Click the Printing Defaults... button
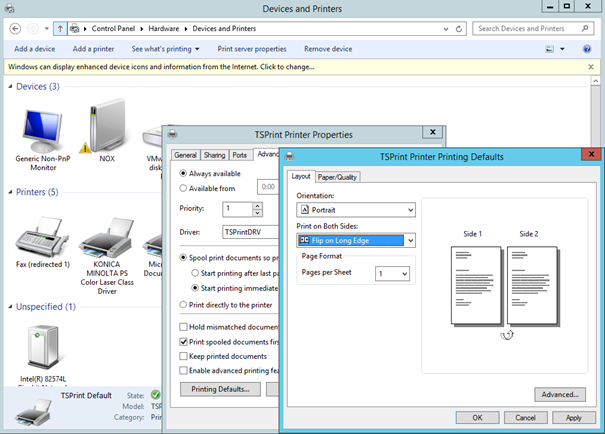Screen dimensions: 605x434 [219, 389]
